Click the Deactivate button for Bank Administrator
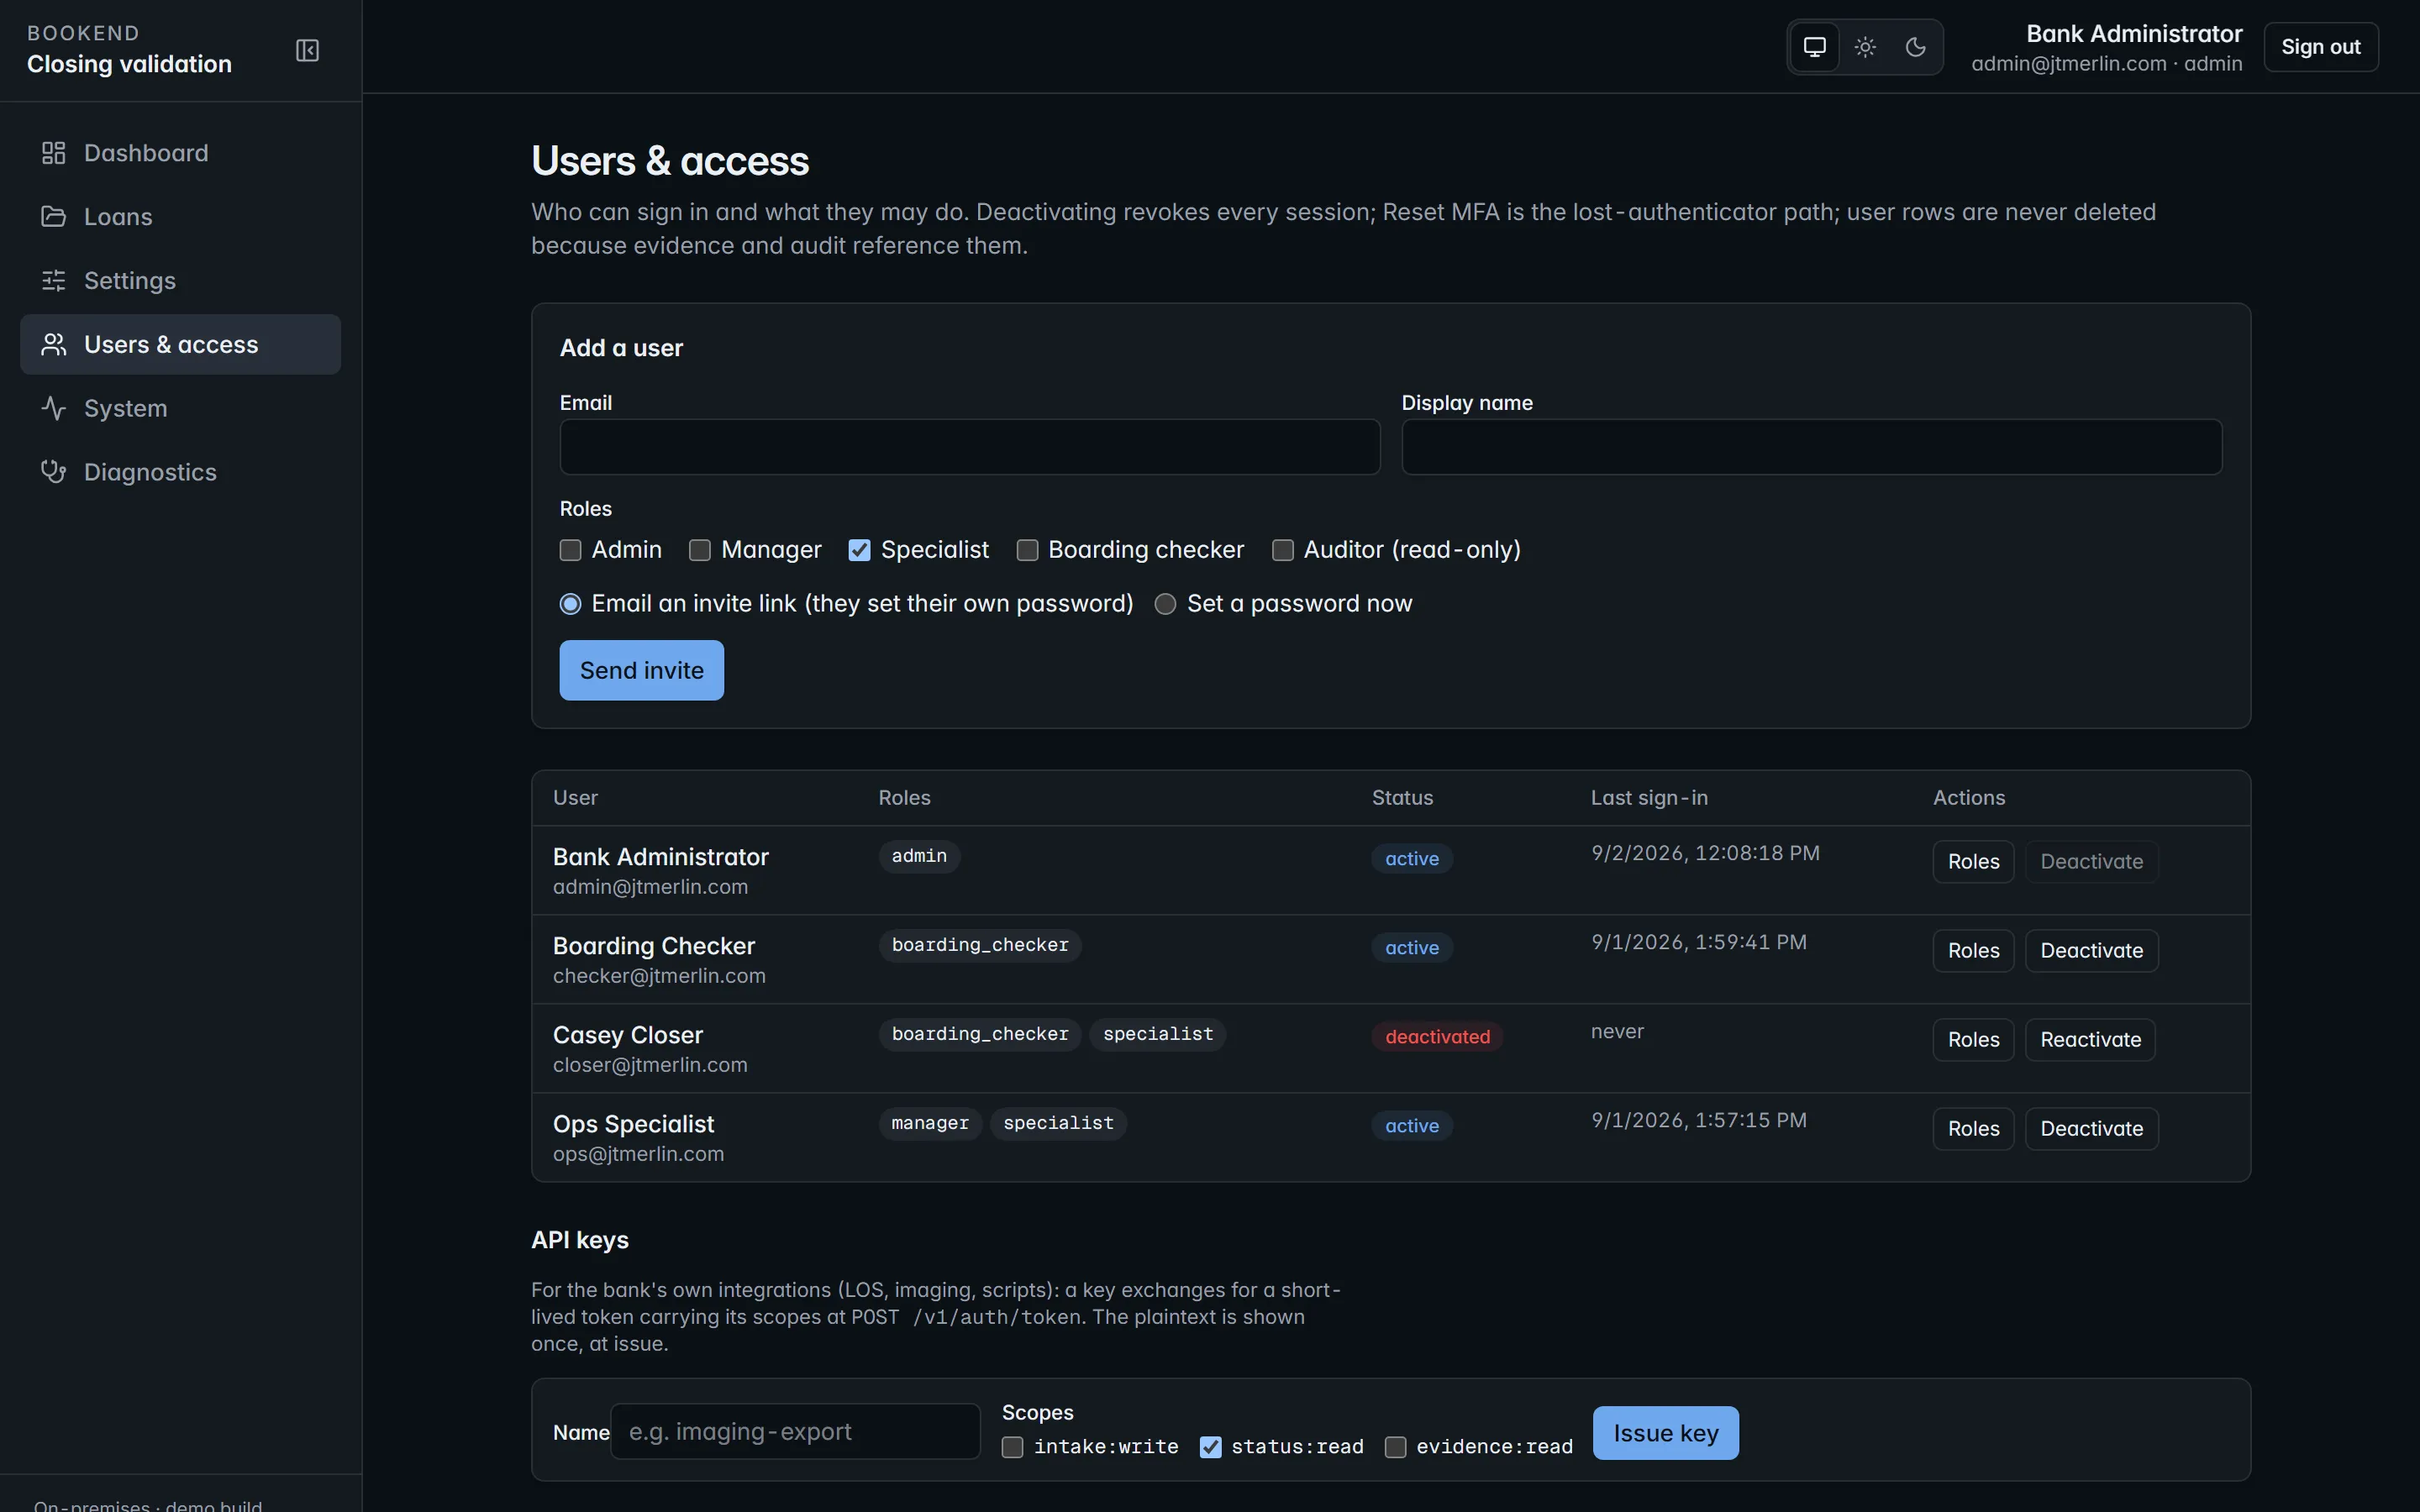This screenshot has height=1512, width=2420. tap(2091, 862)
